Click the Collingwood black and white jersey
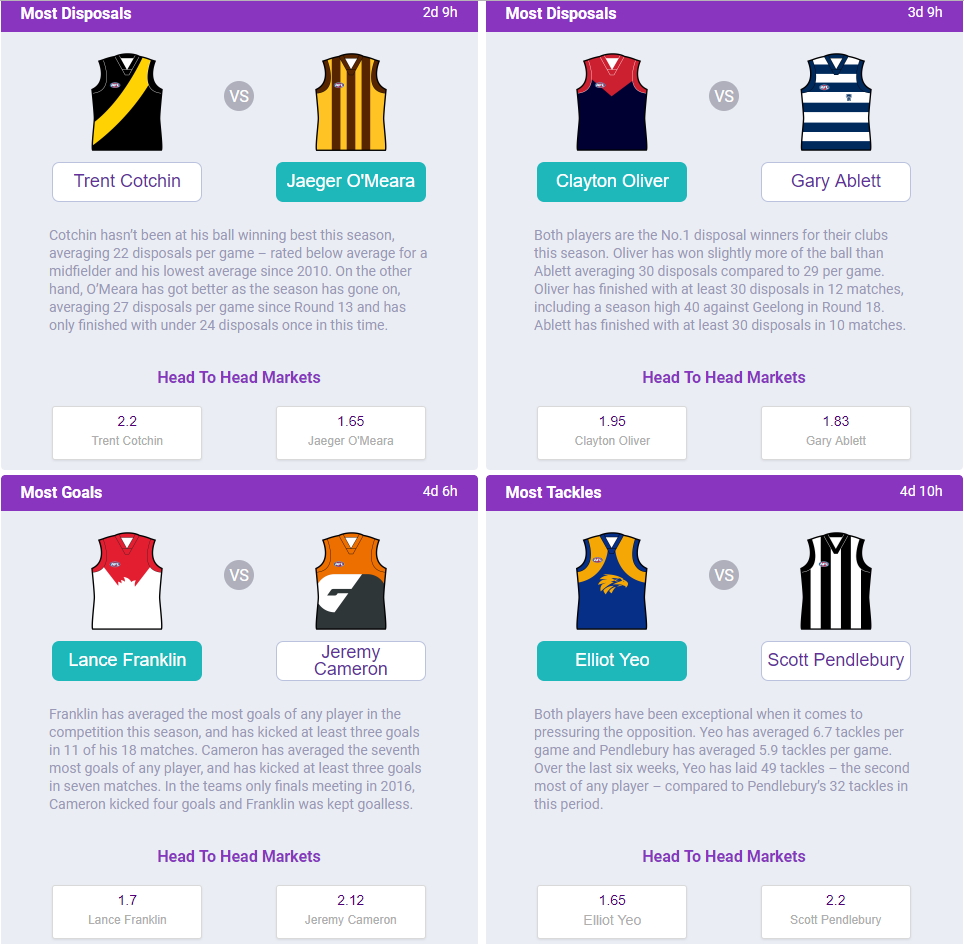The height and width of the screenshot is (944, 964). point(836,581)
